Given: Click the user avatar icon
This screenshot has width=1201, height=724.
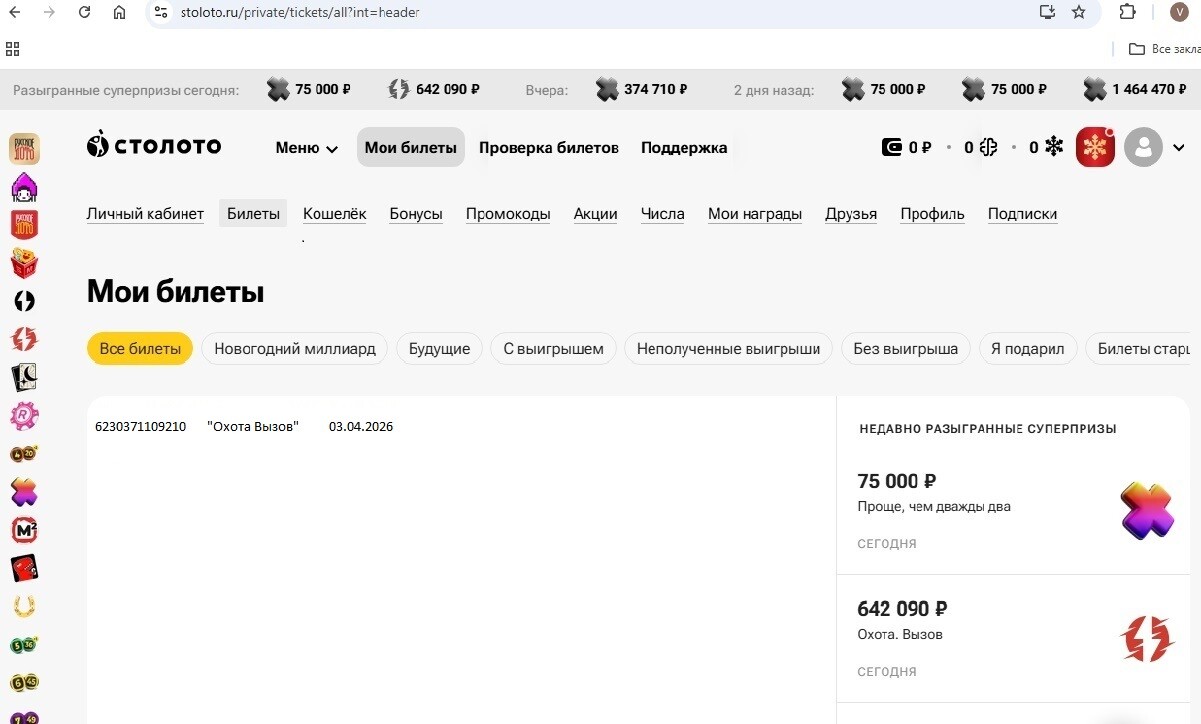Looking at the screenshot, I should pos(1143,147).
